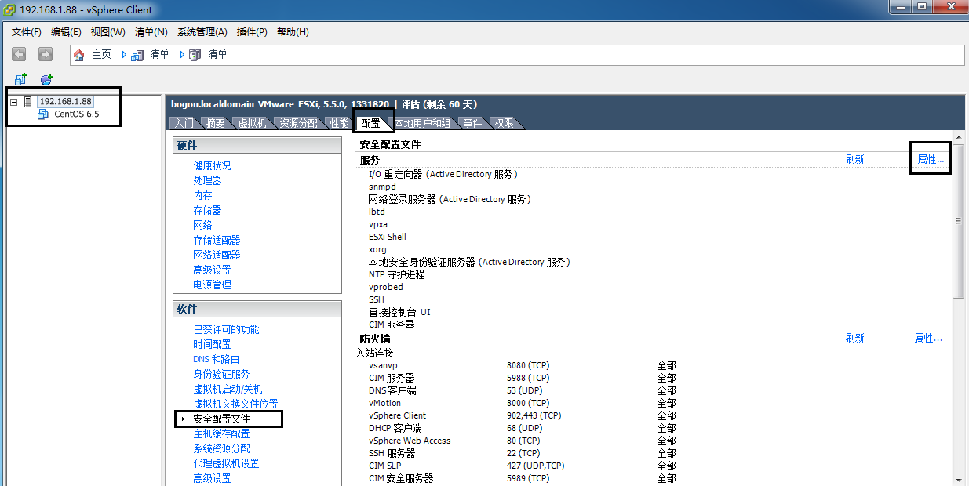Select the 192.168.1.88 host in tree
The width and height of the screenshot is (970, 487).
66,101
